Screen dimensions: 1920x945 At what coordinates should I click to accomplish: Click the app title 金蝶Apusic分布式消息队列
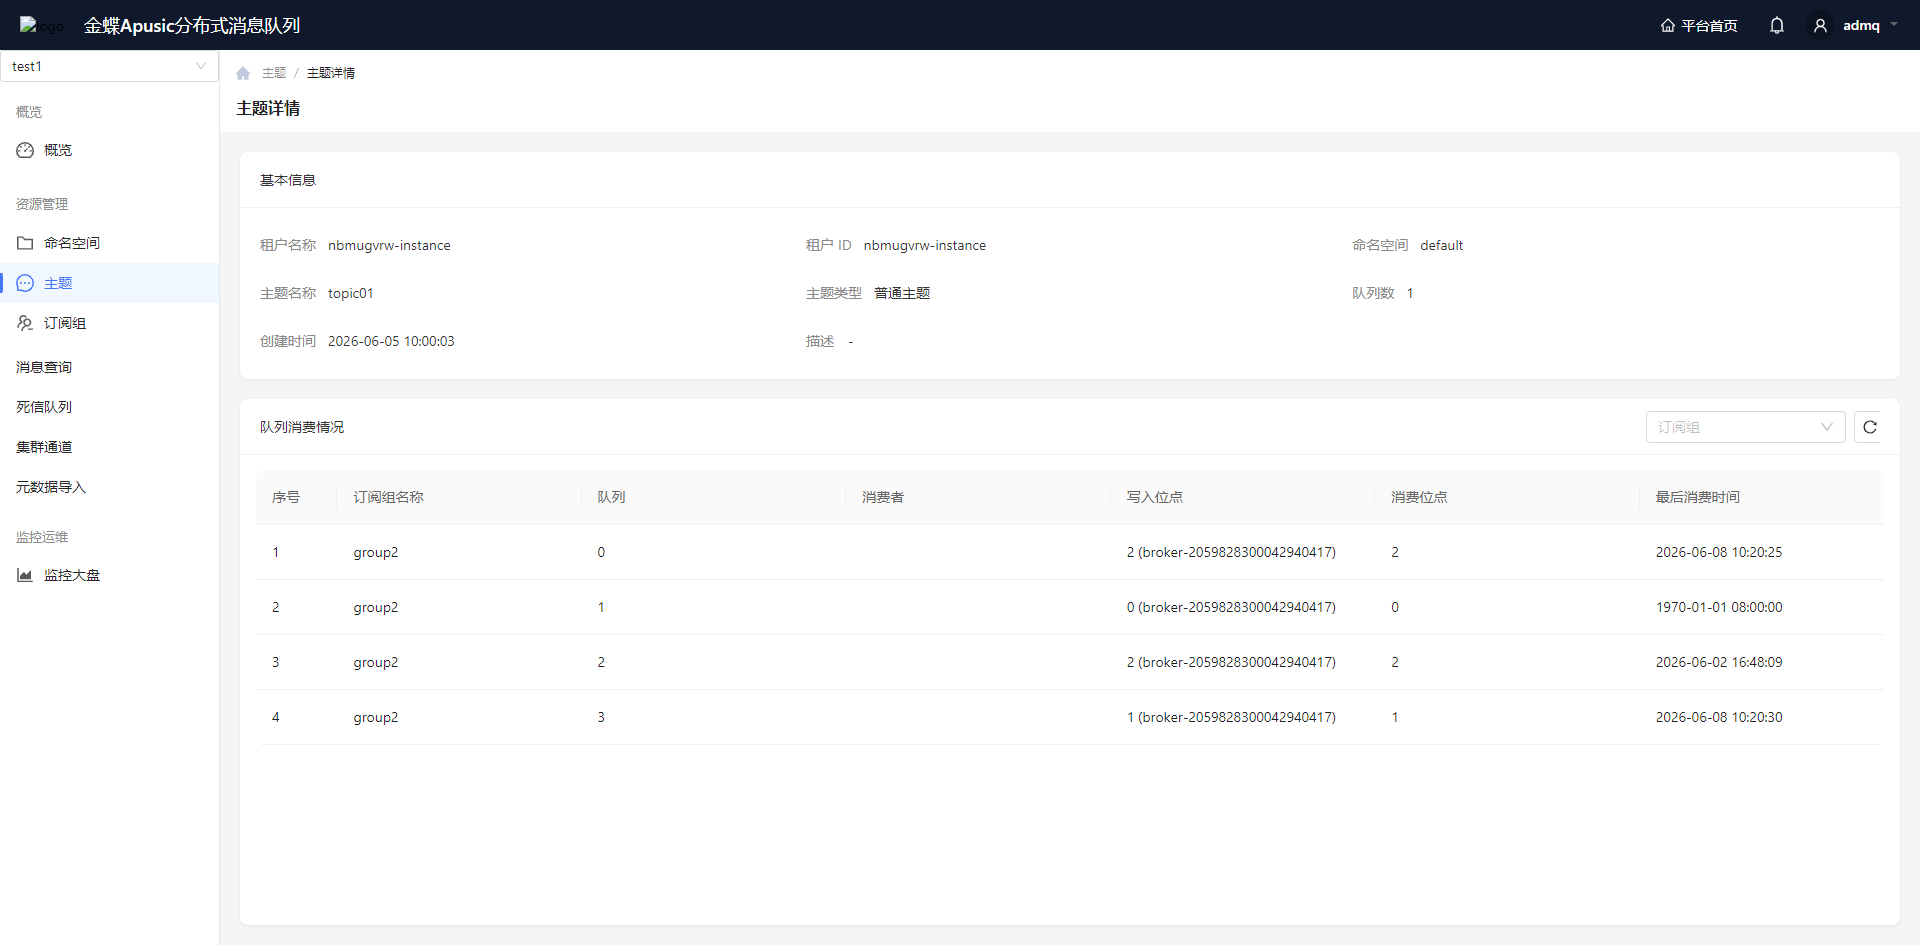pos(192,26)
